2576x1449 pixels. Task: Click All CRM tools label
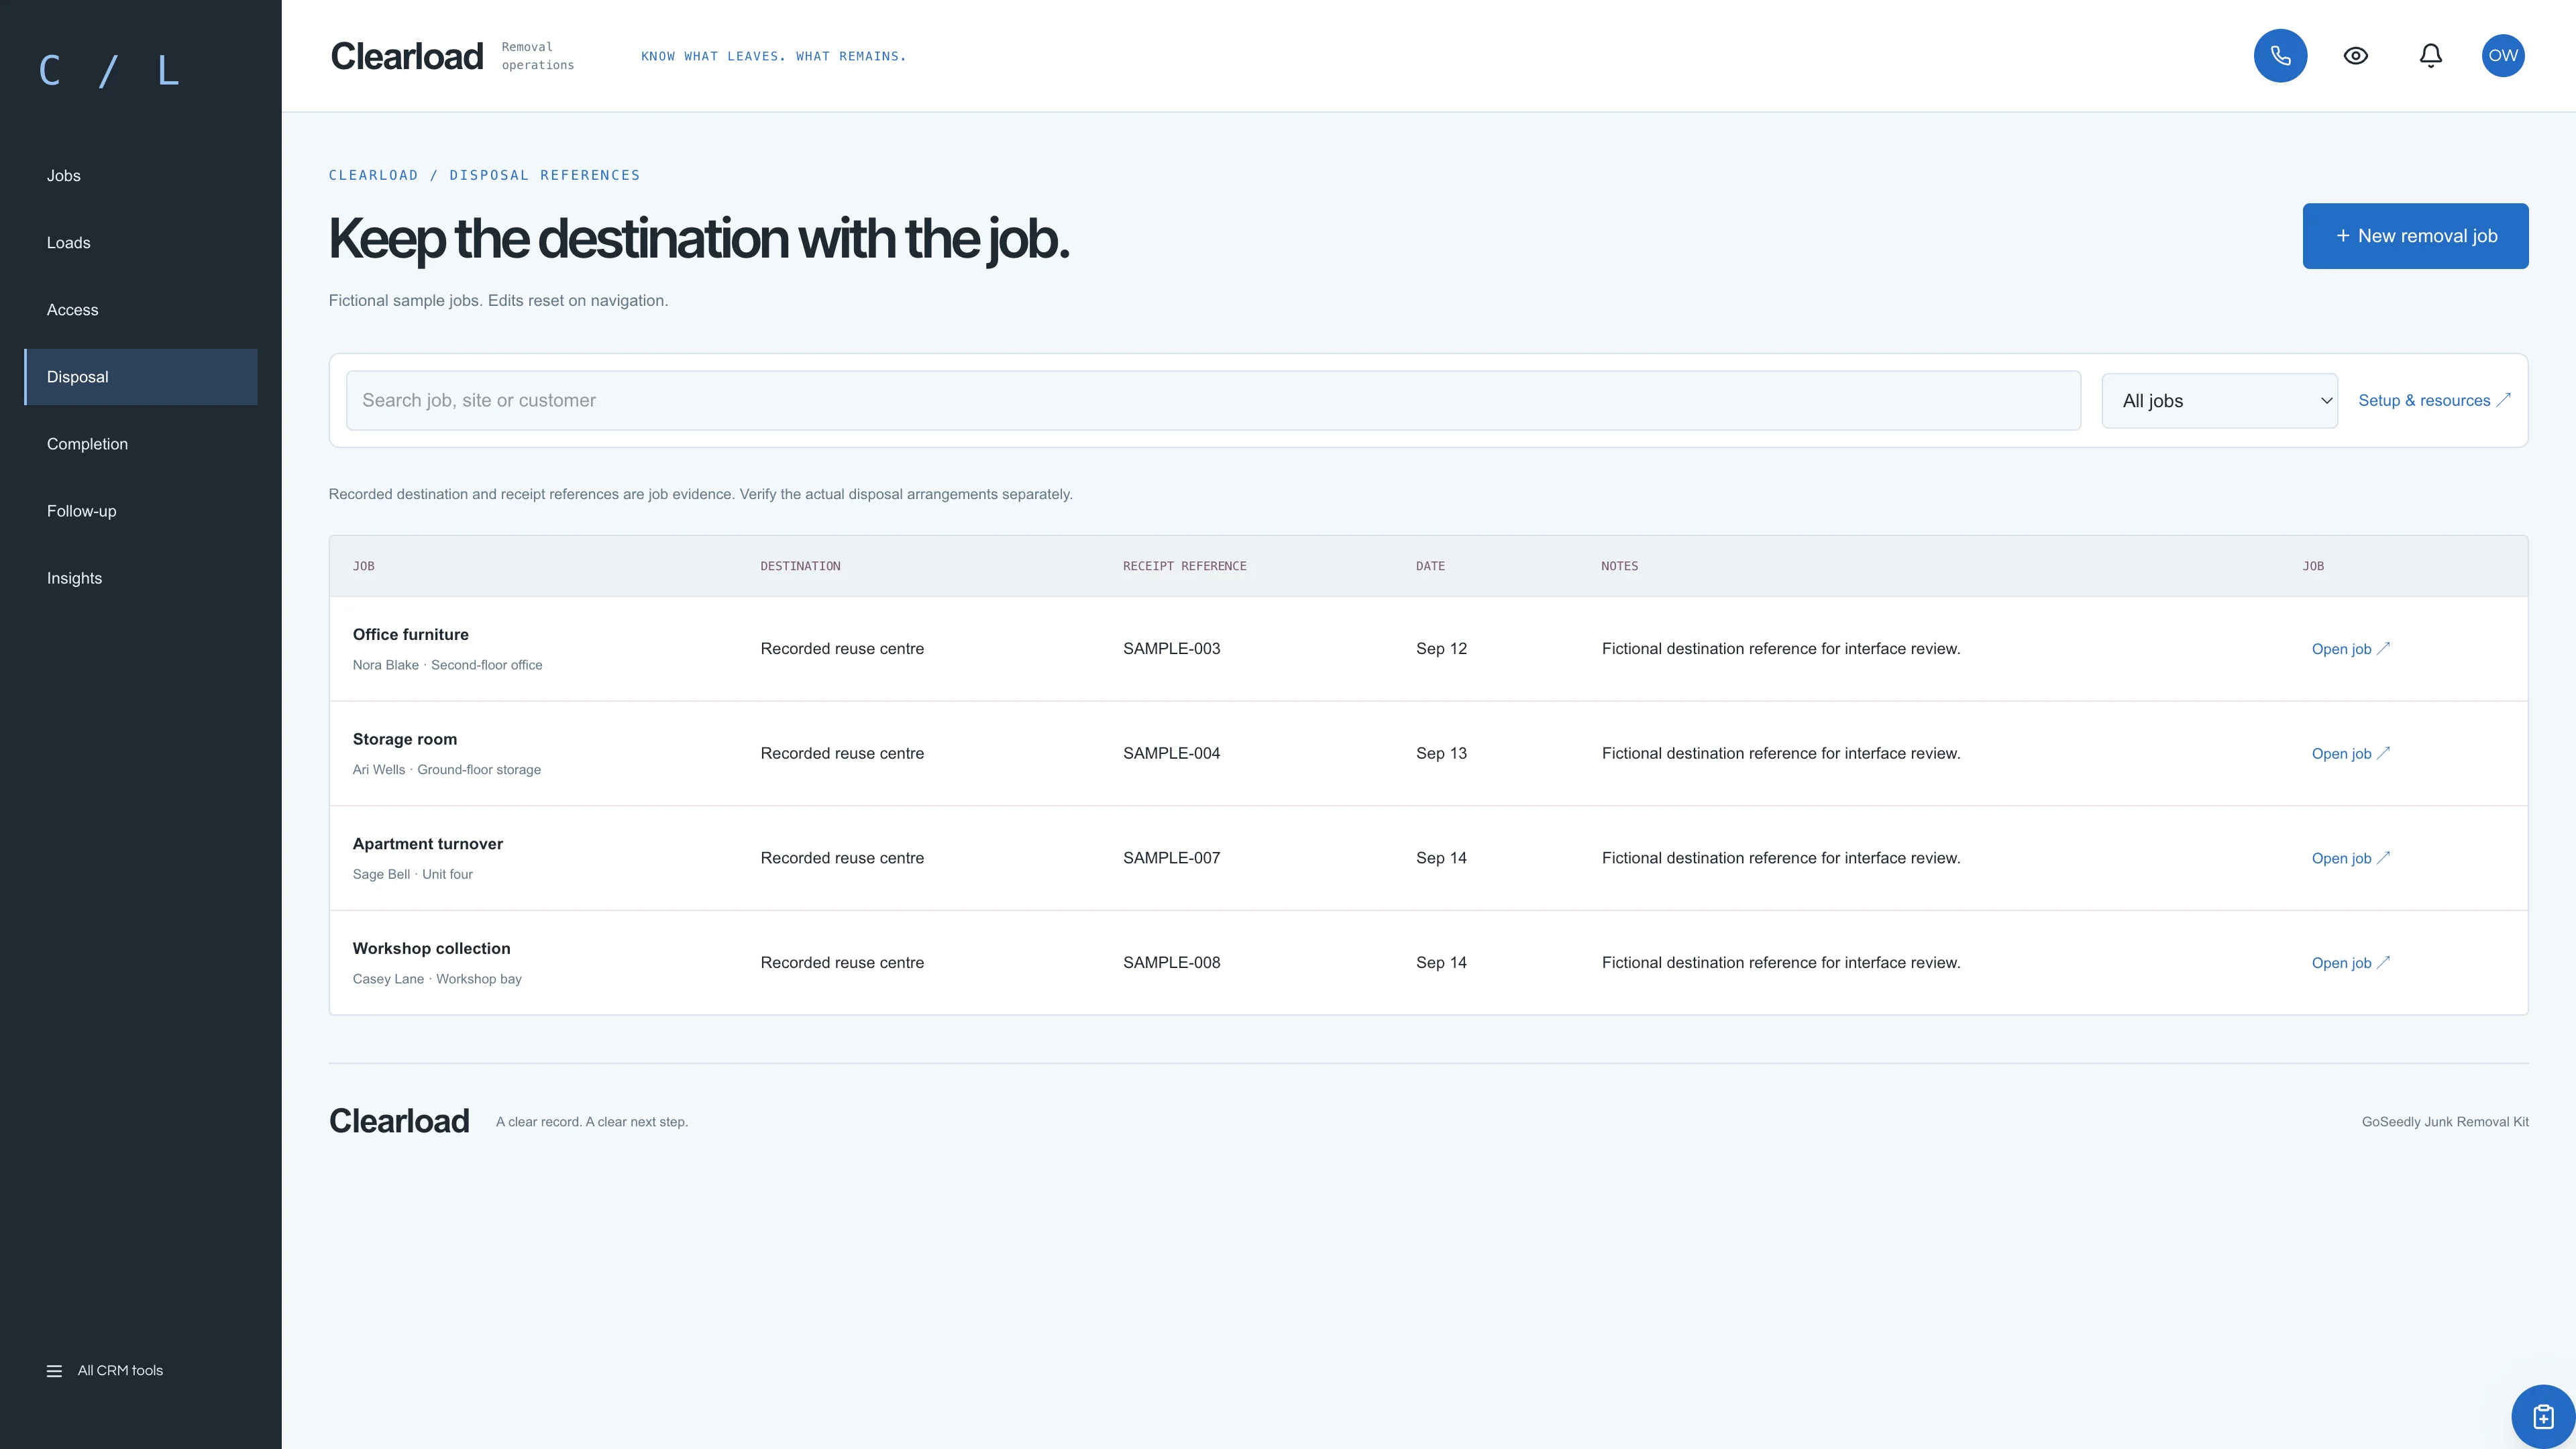120,1371
